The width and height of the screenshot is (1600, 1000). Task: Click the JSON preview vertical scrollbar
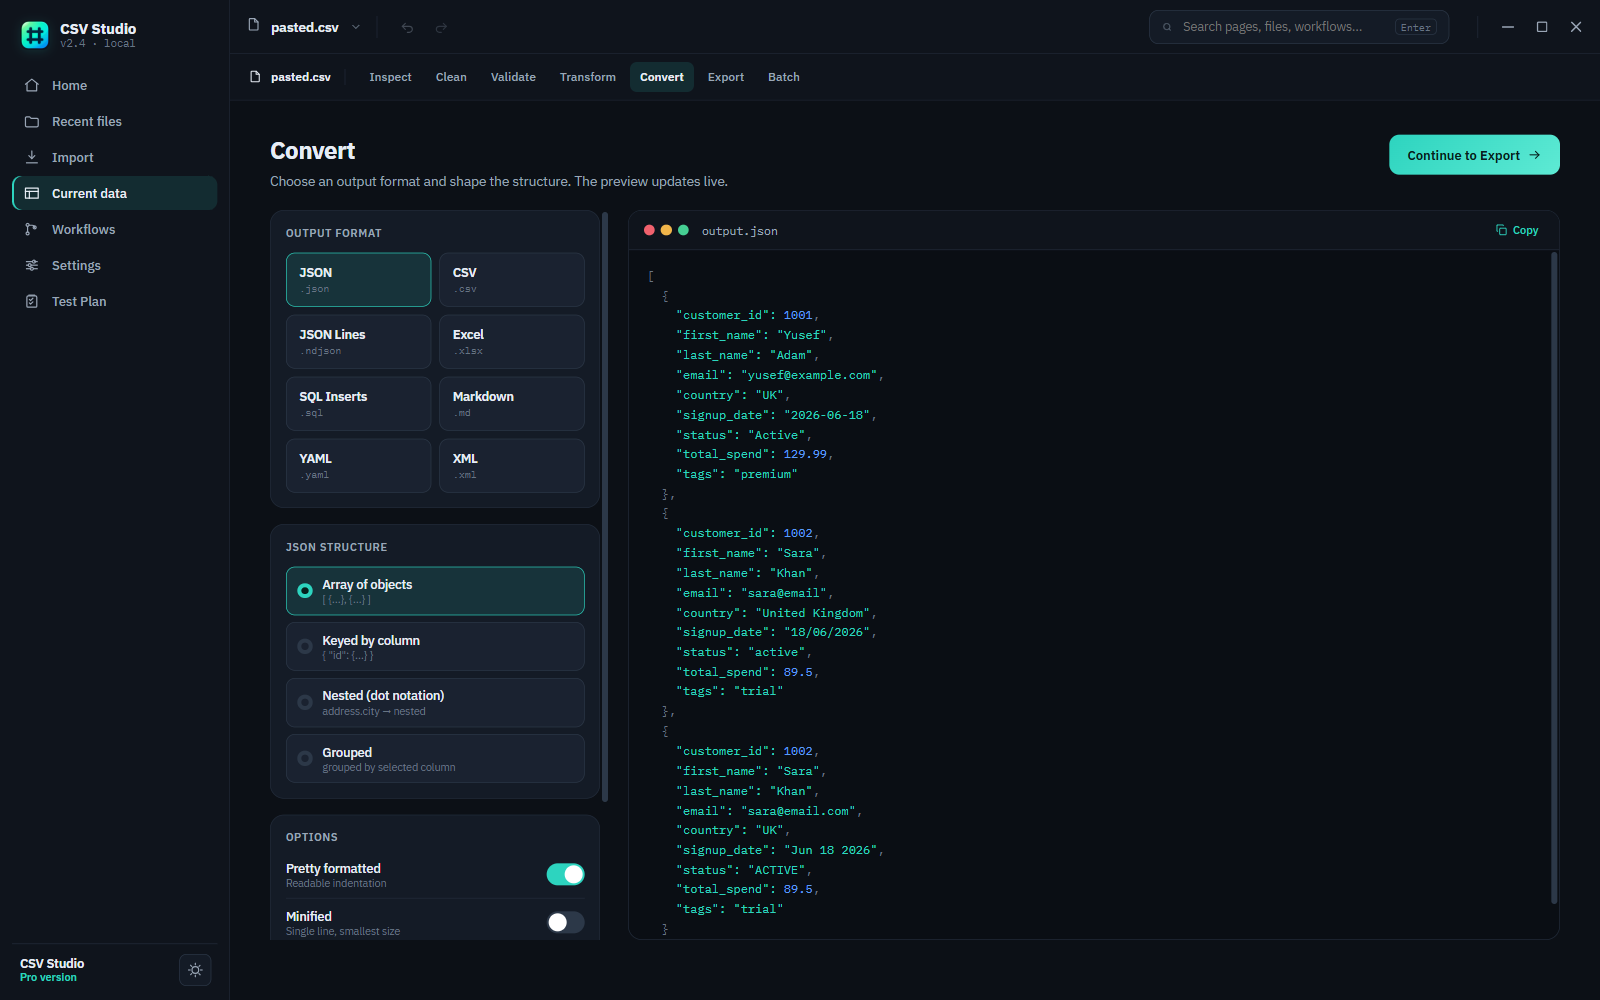pos(1554,578)
